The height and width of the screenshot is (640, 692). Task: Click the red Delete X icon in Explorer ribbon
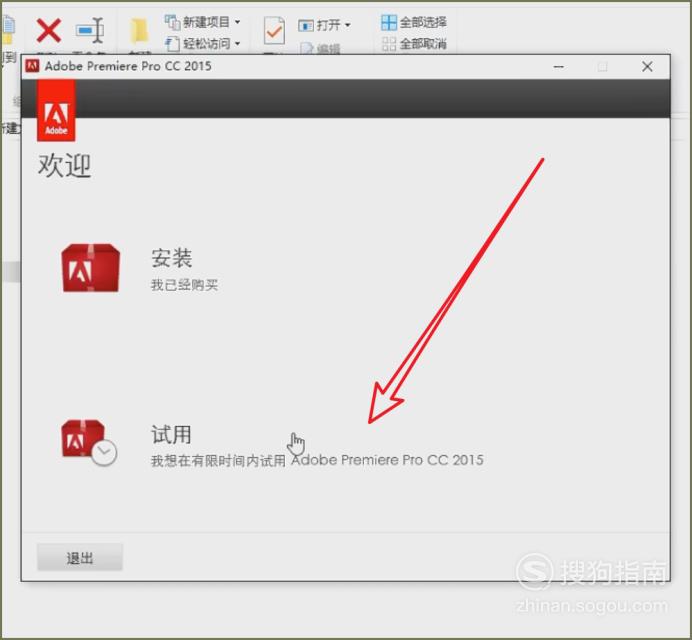[x=49, y=30]
